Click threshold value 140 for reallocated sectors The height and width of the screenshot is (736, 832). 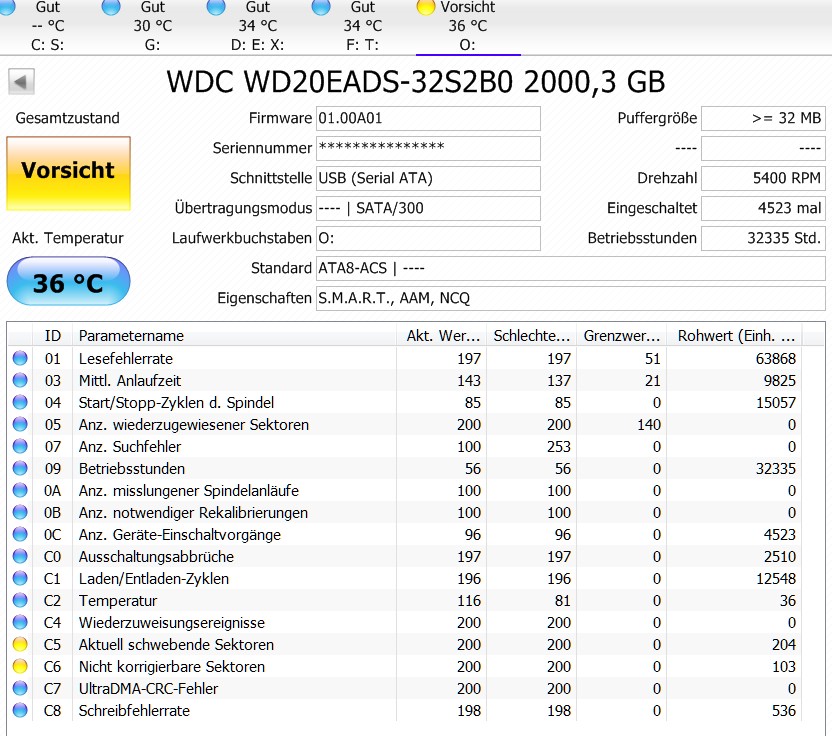coord(649,425)
